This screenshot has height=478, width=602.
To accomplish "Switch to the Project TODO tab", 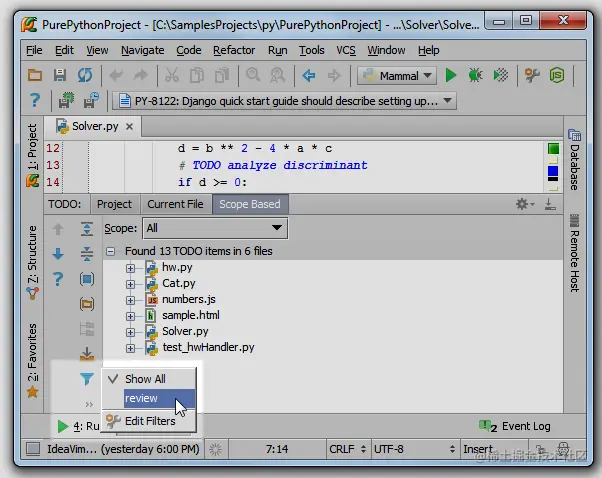I will point(114,204).
